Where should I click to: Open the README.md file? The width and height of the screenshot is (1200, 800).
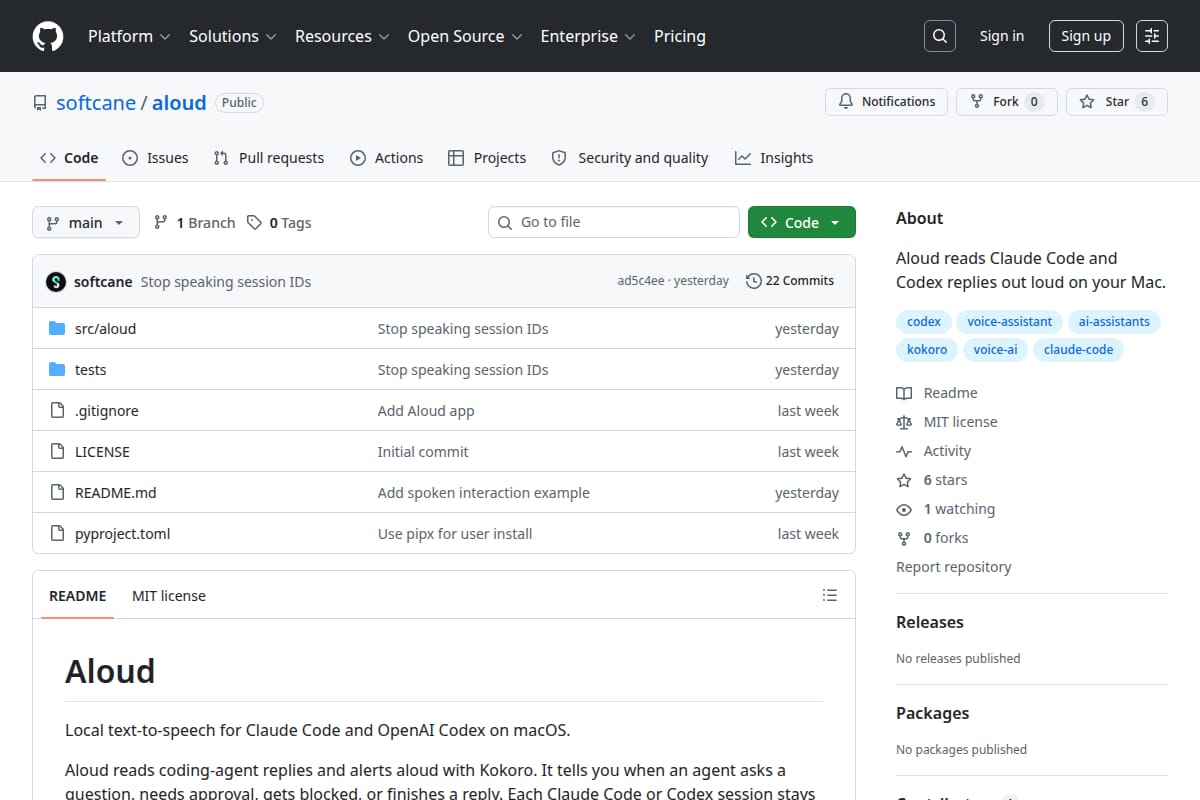(116, 492)
